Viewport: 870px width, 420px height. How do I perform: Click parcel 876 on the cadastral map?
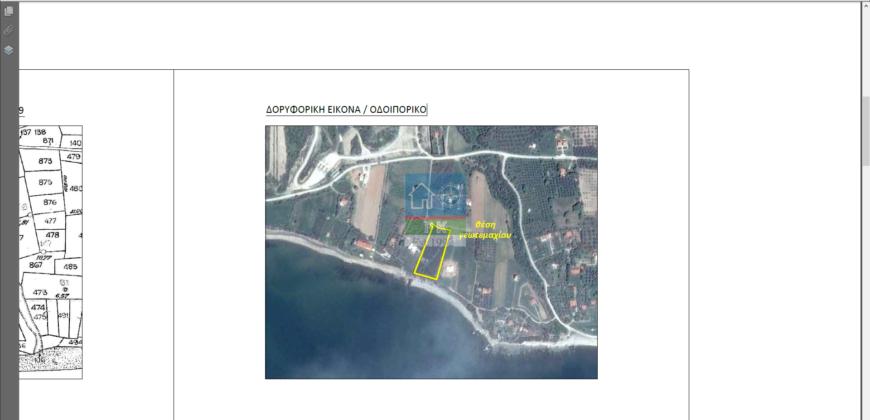tap(50, 203)
